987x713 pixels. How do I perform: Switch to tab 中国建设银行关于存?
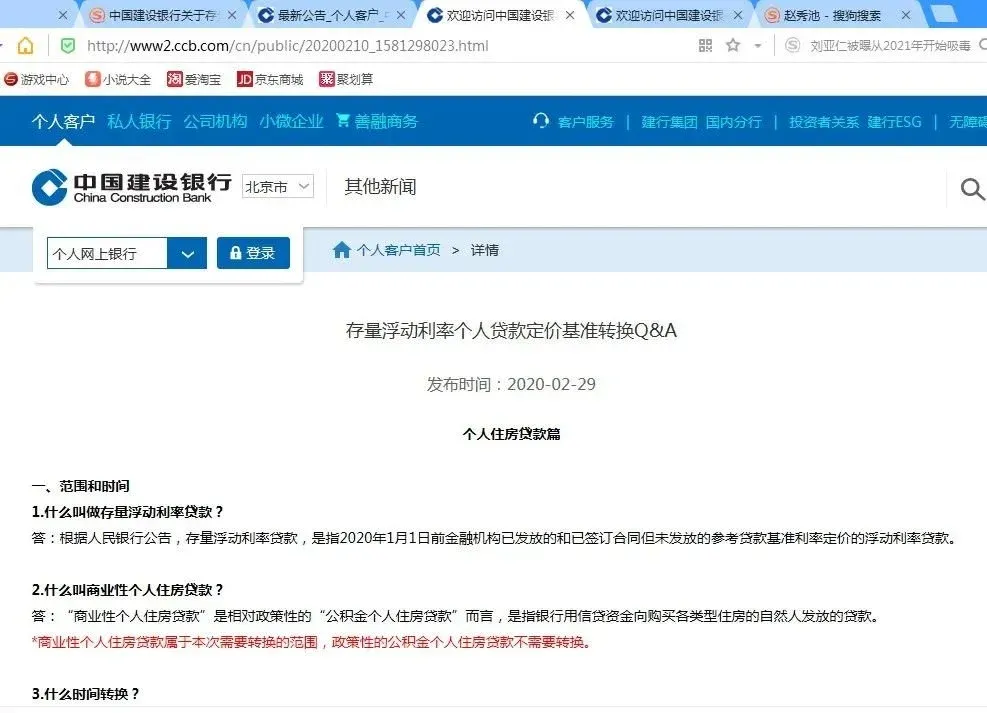click(x=162, y=15)
